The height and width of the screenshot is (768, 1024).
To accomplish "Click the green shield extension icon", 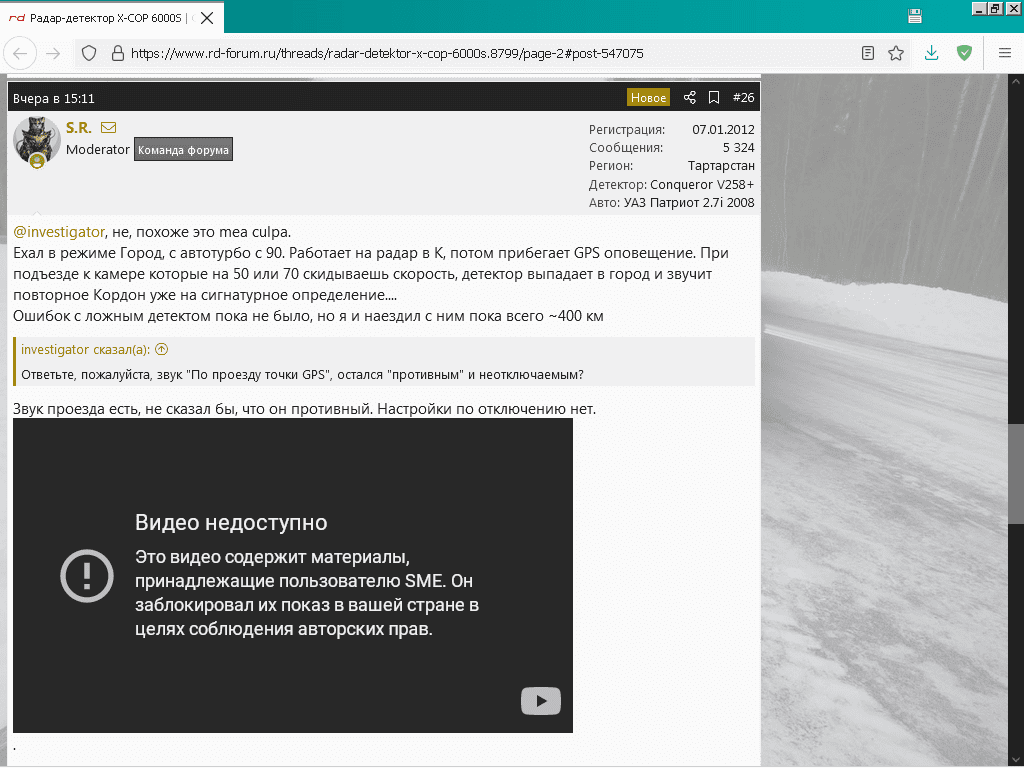I will click(964, 53).
